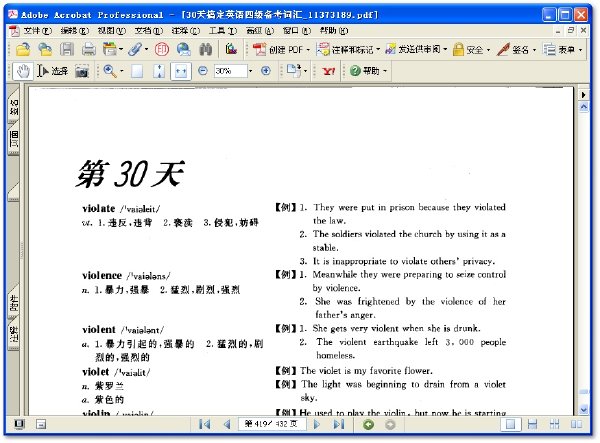Open the 帮助 menu in menu bar

334,31
